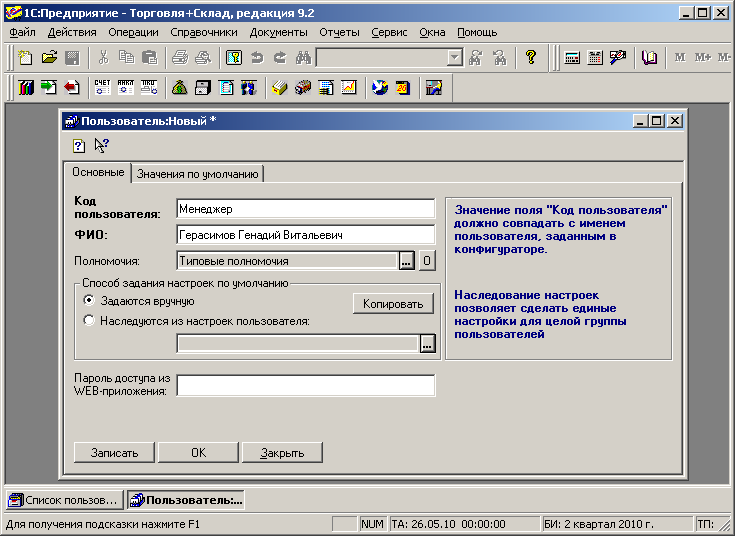Image resolution: width=735 pixels, height=536 pixels.
Task: Open the calculator from the toolbar
Action: click(x=572, y=58)
